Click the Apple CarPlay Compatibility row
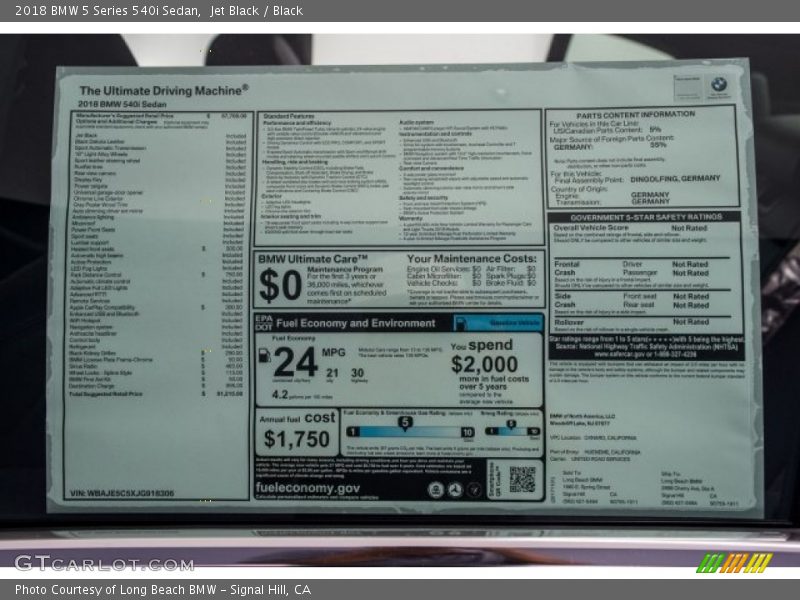The image size is (800, 600). (156, 307)
